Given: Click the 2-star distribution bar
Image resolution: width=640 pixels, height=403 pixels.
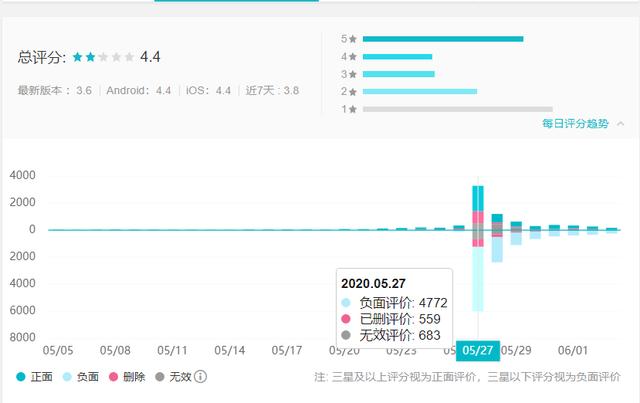Looking at the screenshot, I should [x=419, y=92].
